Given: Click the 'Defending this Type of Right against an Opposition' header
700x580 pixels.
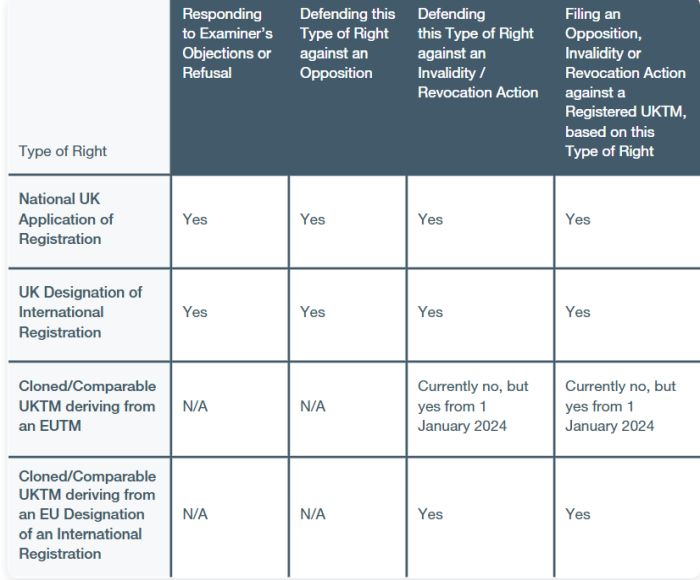Looking at the screenshot, I should click(347, 43).
